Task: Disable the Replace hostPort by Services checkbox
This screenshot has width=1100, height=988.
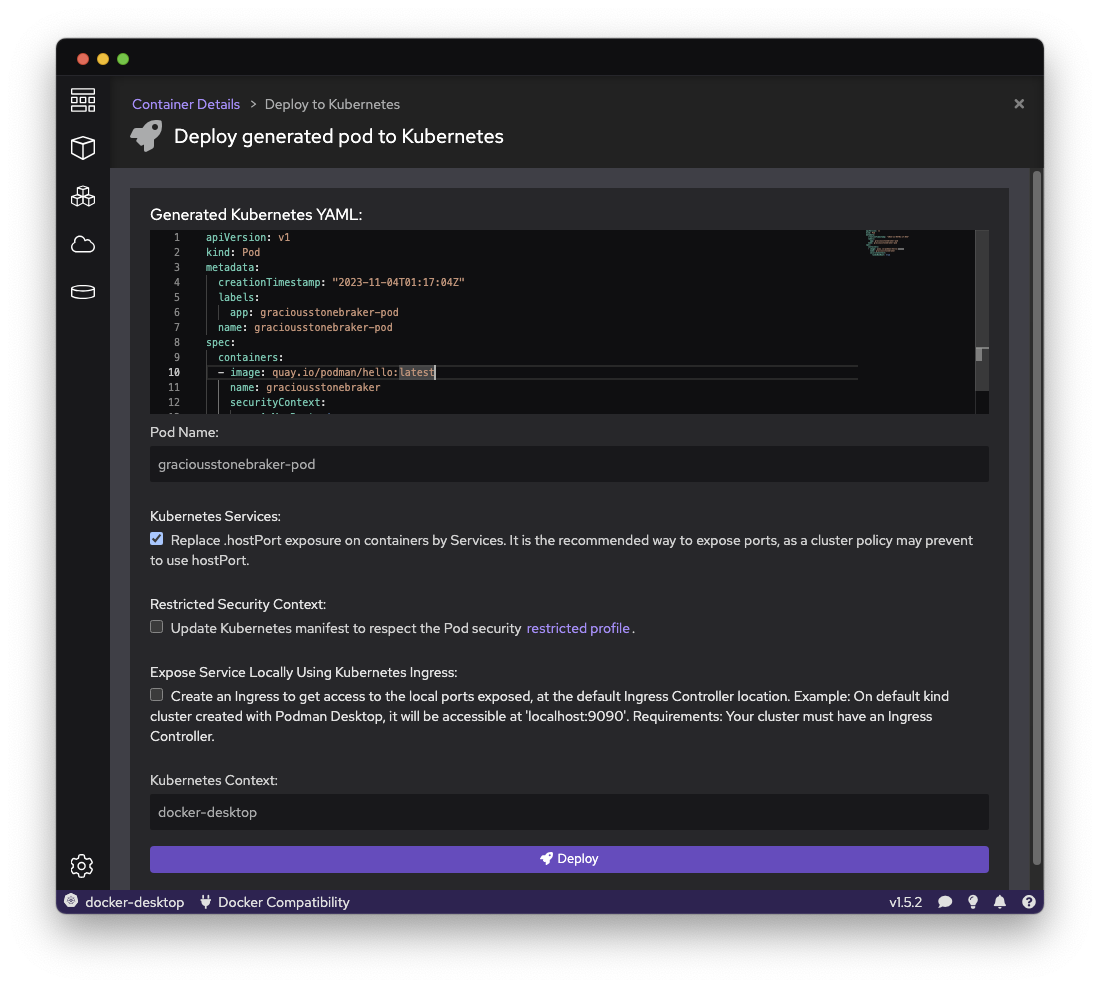Action: pos(156,538)
